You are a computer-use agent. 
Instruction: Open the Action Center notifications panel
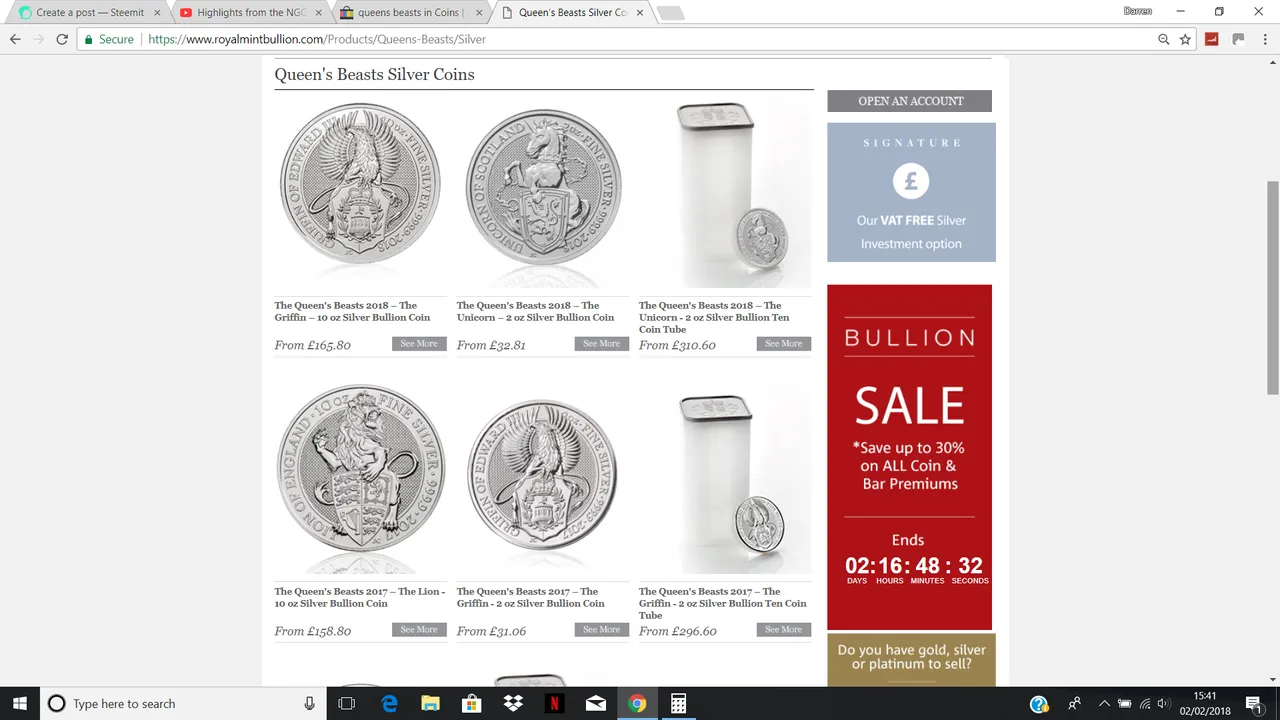(x=1254, y=703)
